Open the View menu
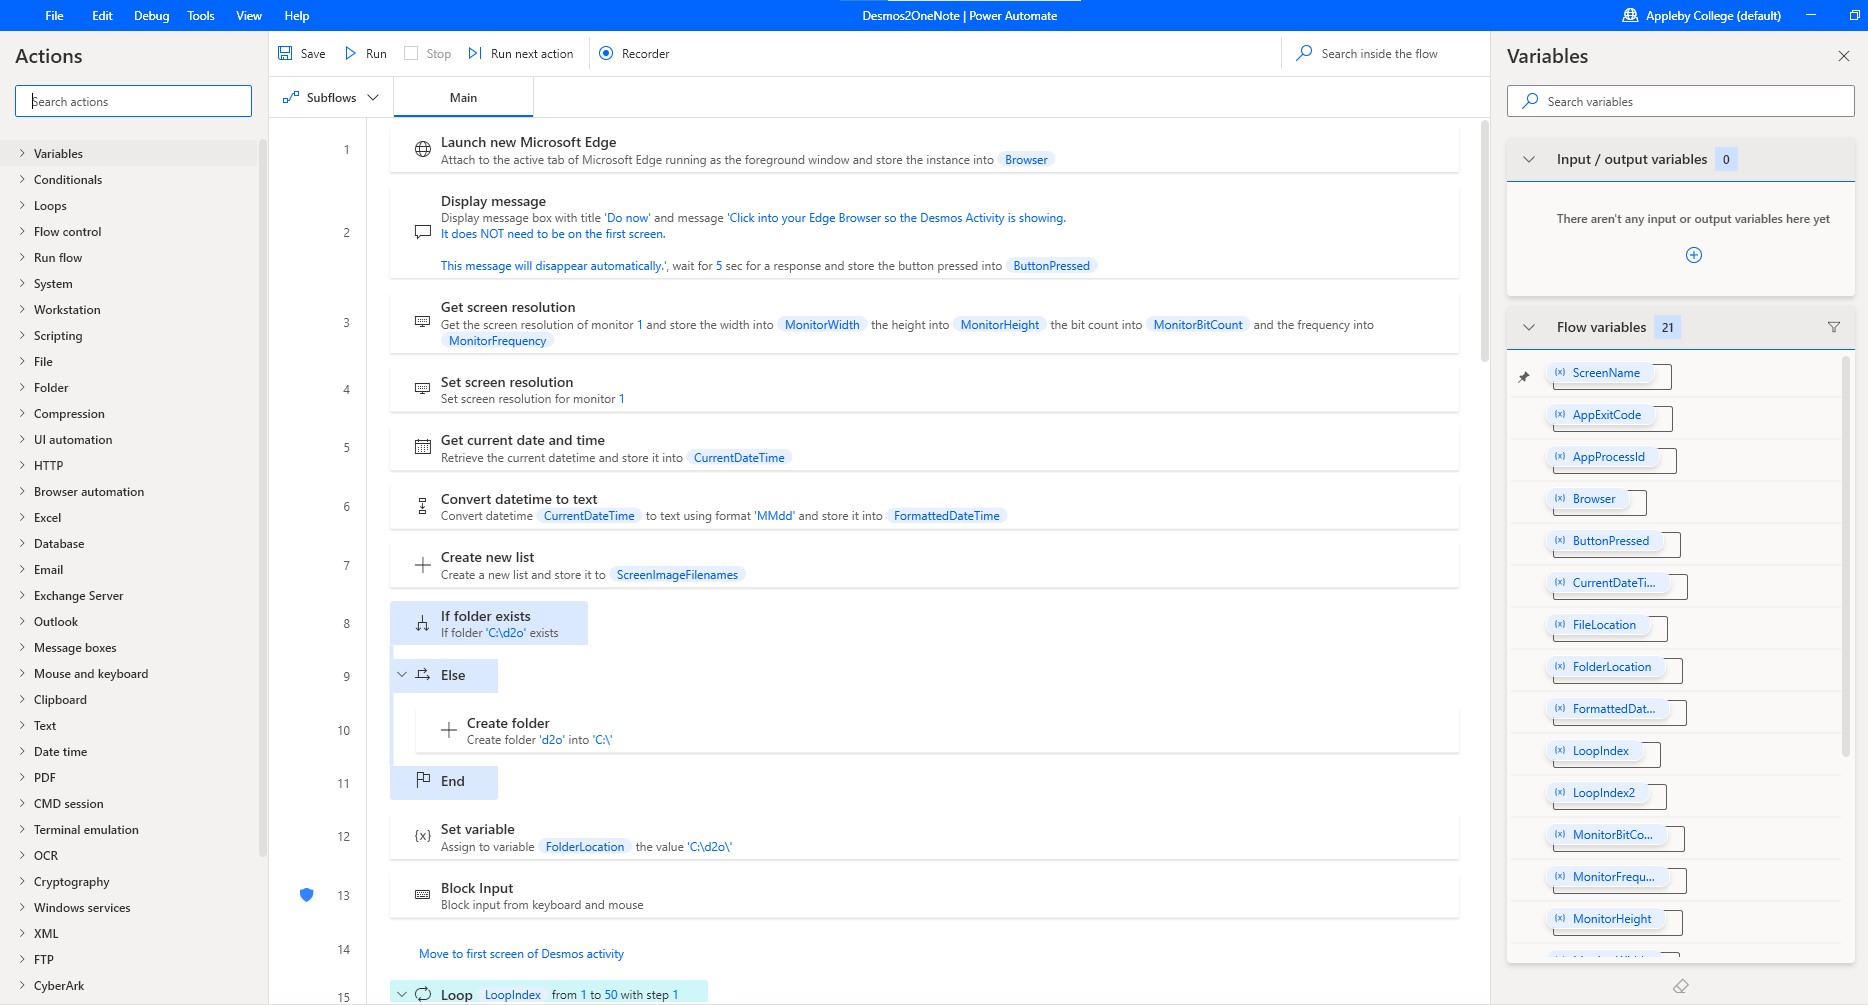This screenshot has width=1868, height=1005. (x=249, y=15)
